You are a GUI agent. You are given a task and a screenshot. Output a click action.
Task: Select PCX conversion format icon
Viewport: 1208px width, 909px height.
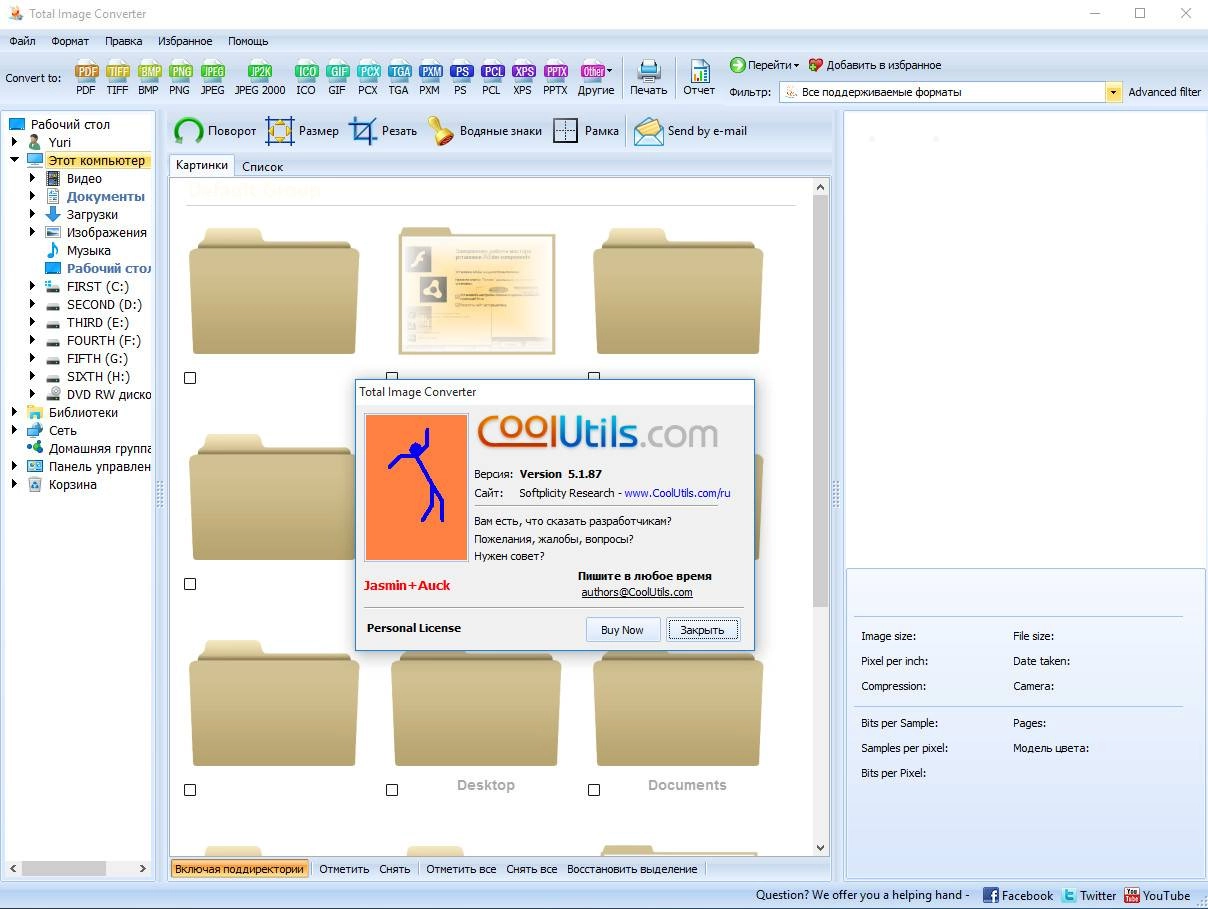368,78
